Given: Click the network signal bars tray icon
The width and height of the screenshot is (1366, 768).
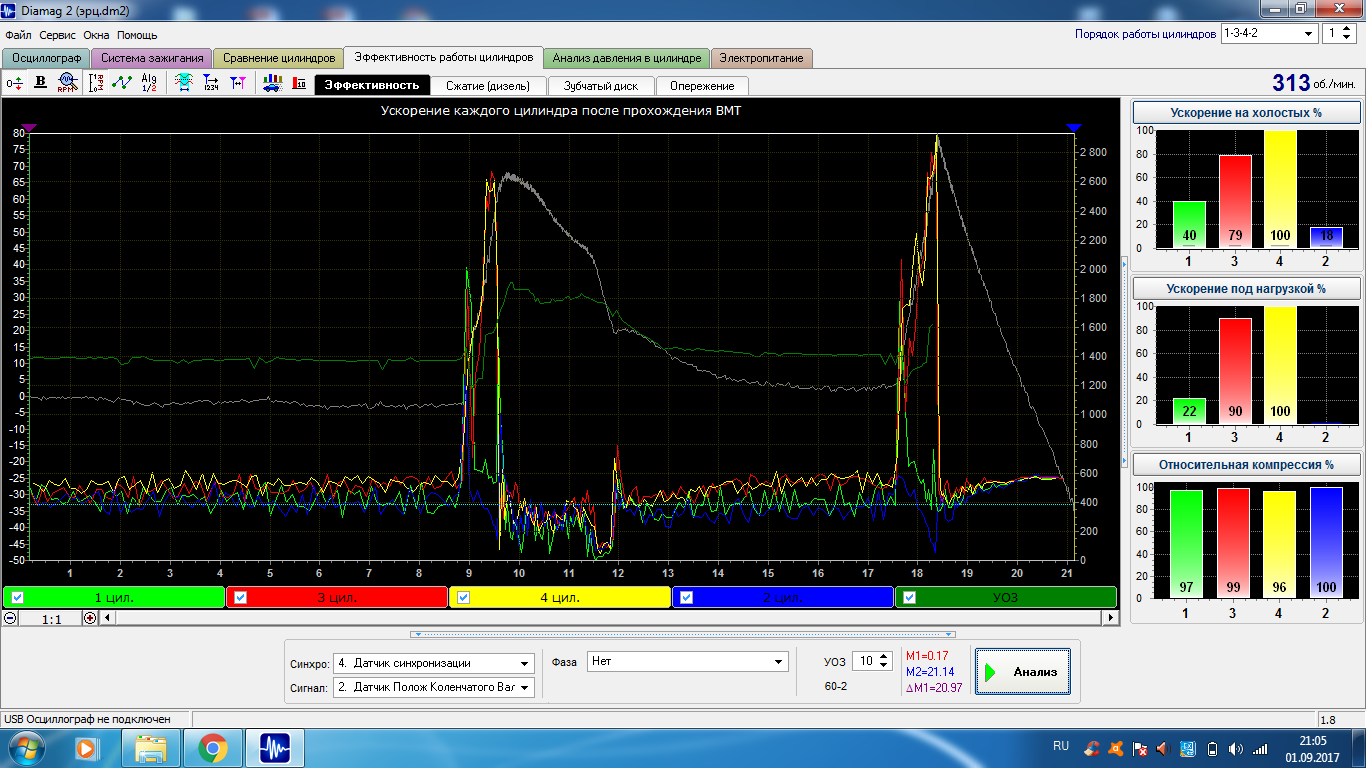Looking at the screenshot, I should tap(1260, 748).
